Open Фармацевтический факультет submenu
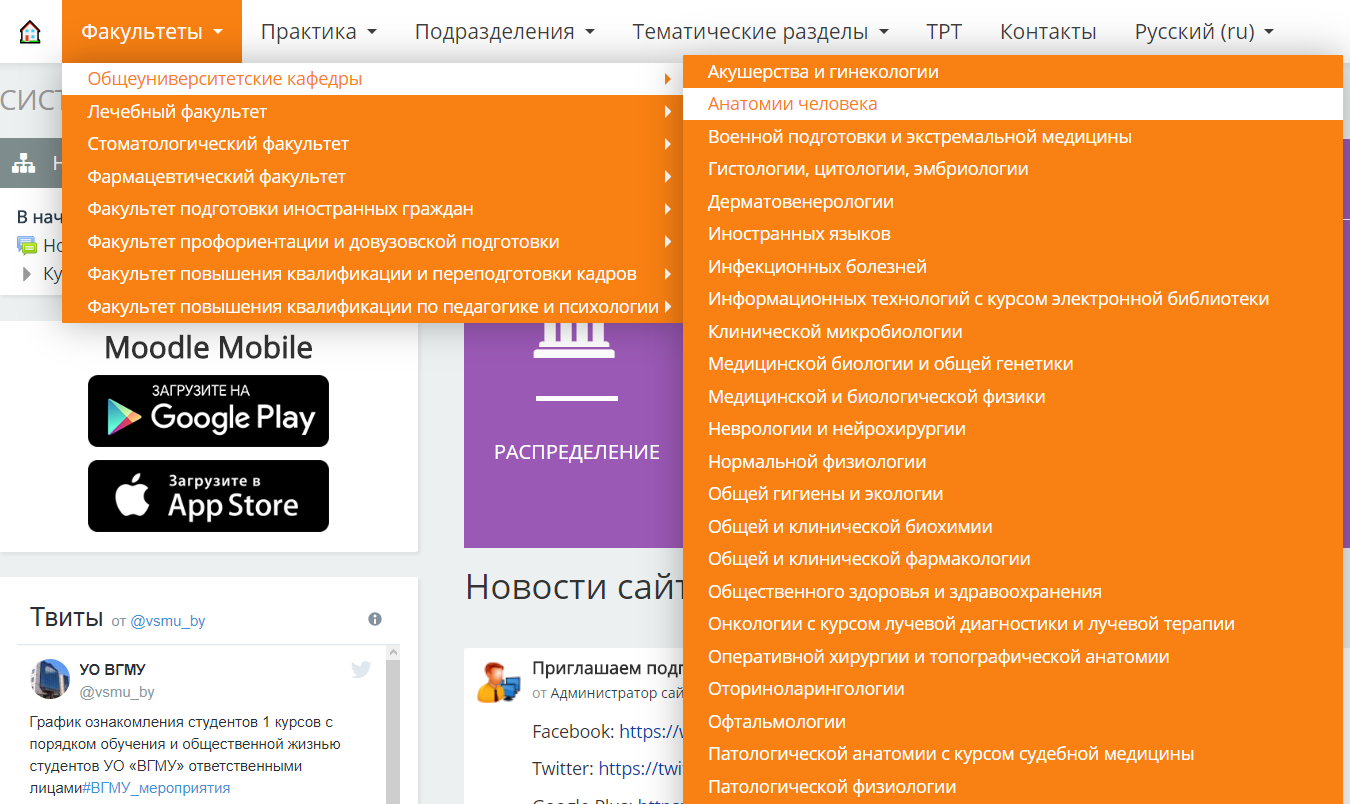The height and width of the screenshot is (804, 1350). point(216,177)
